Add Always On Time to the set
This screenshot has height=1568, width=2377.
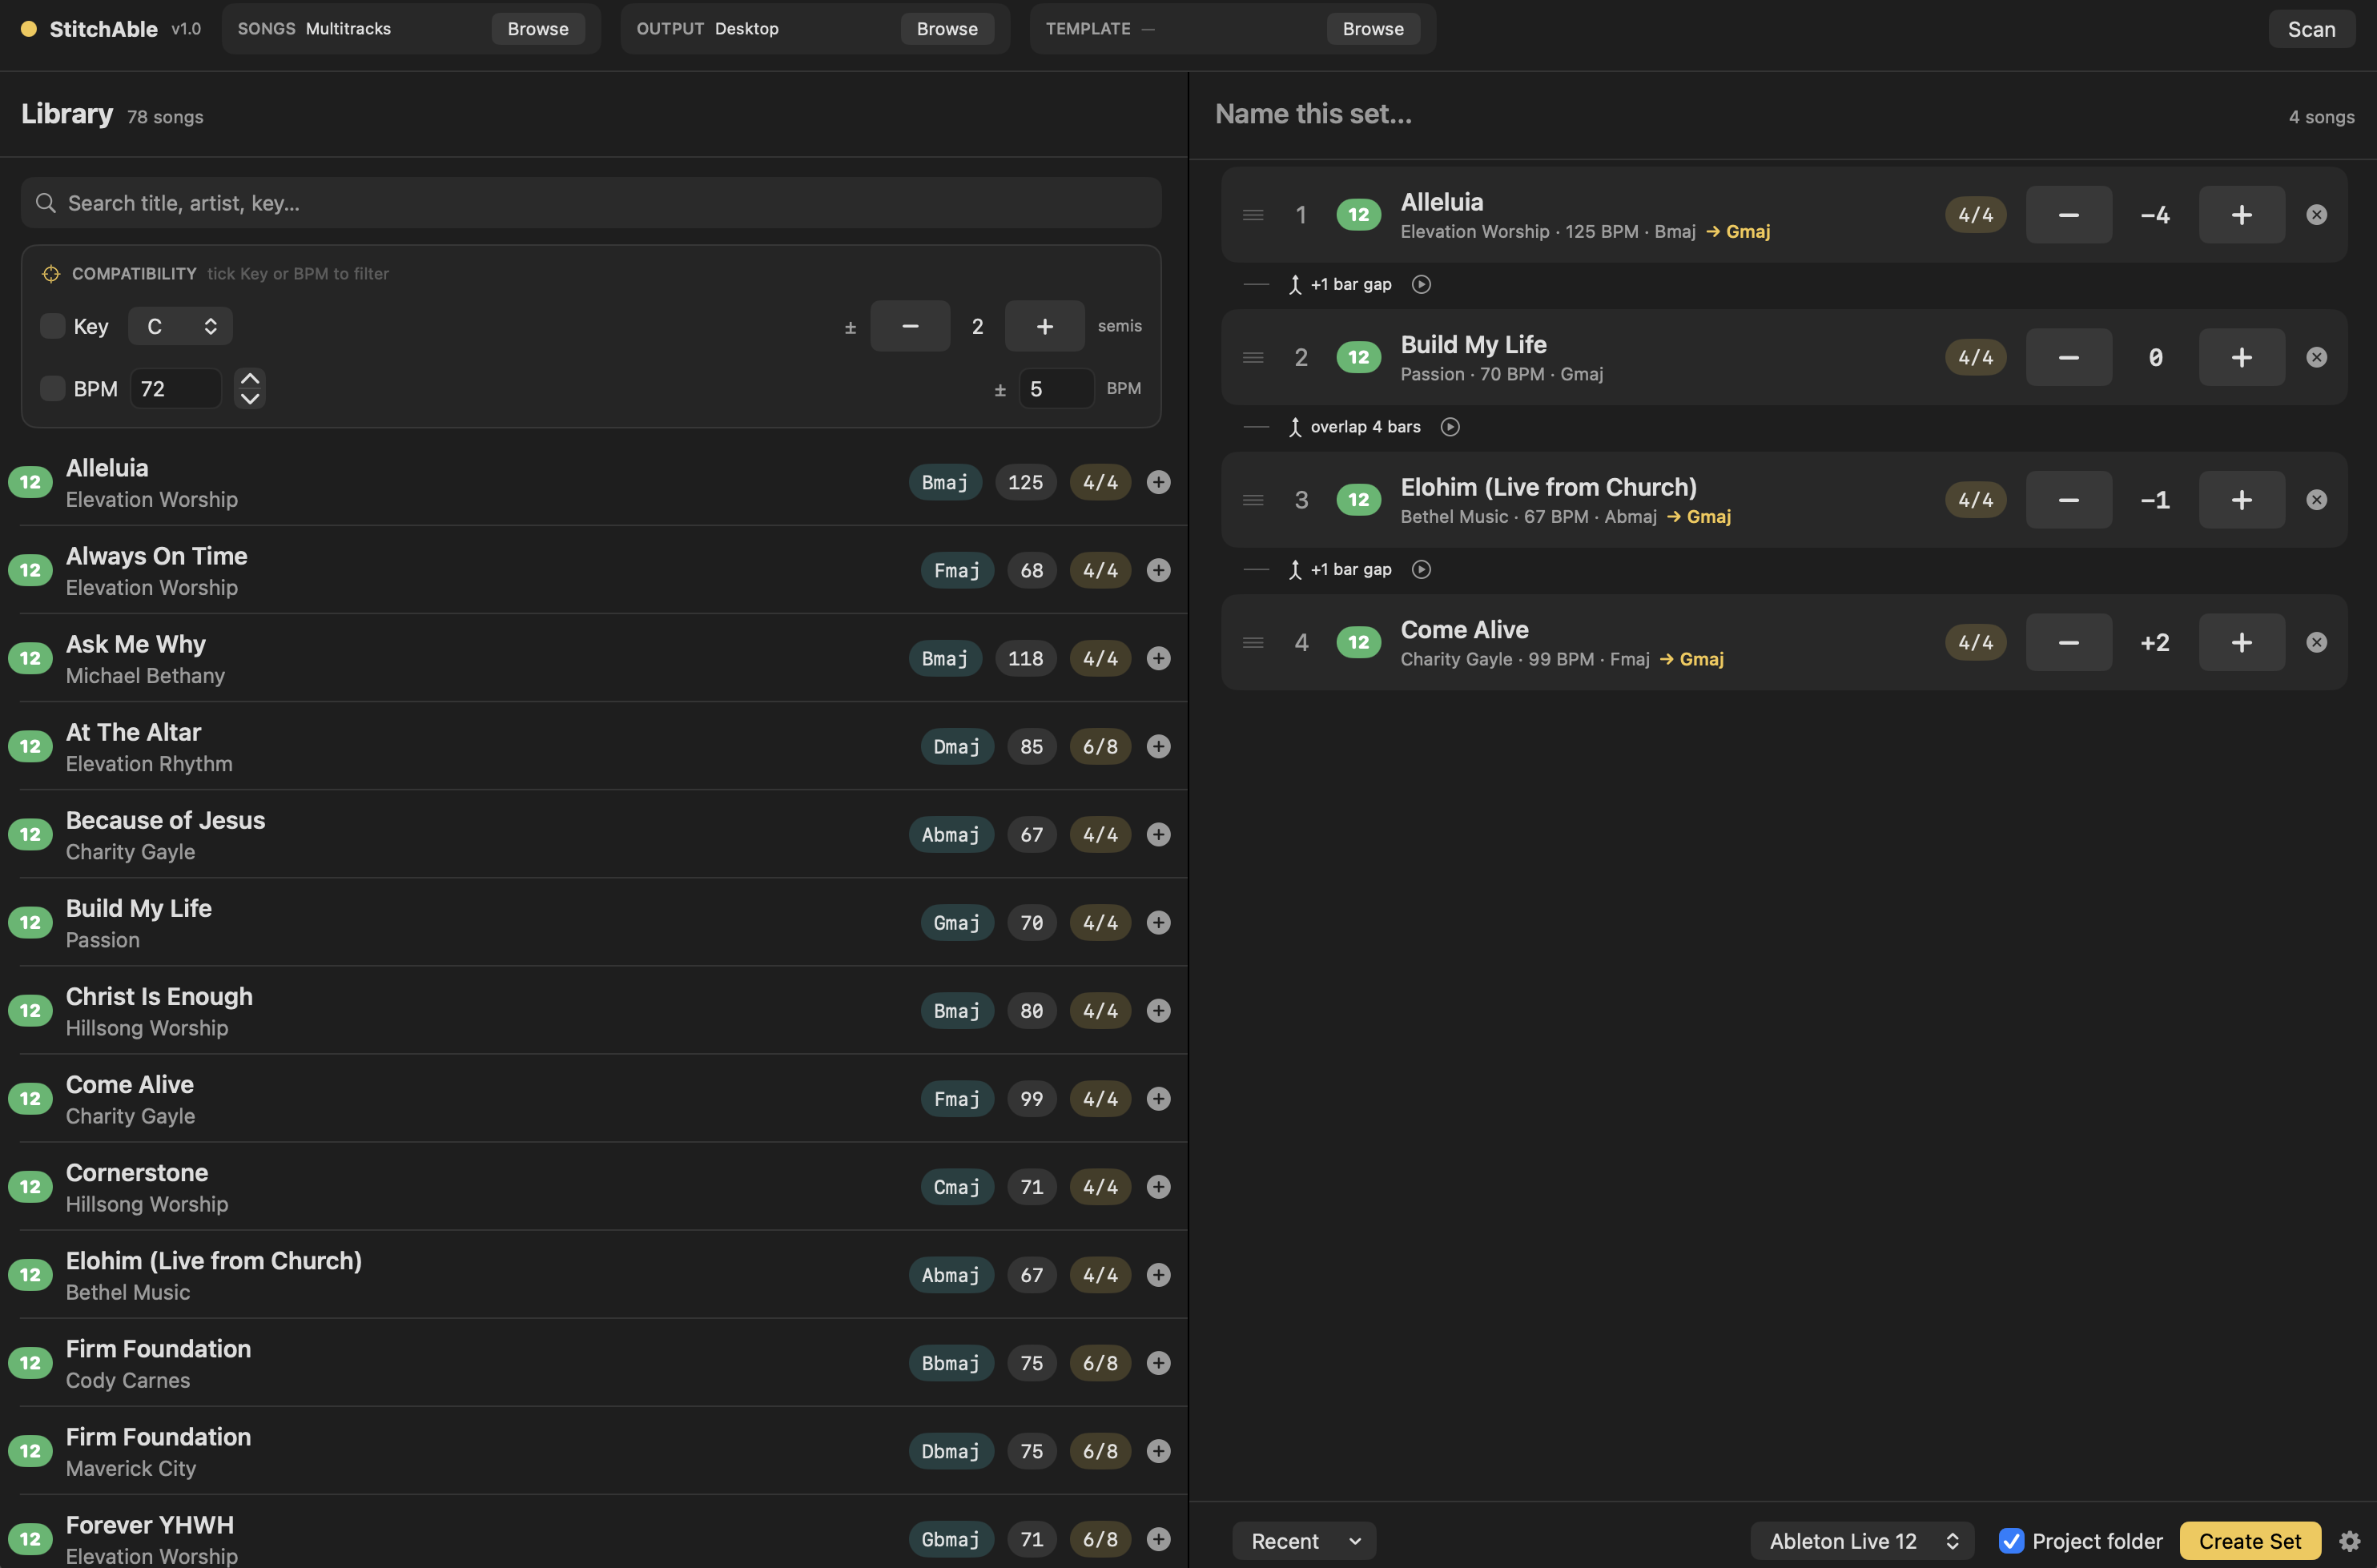click(x=1158, y=570)
